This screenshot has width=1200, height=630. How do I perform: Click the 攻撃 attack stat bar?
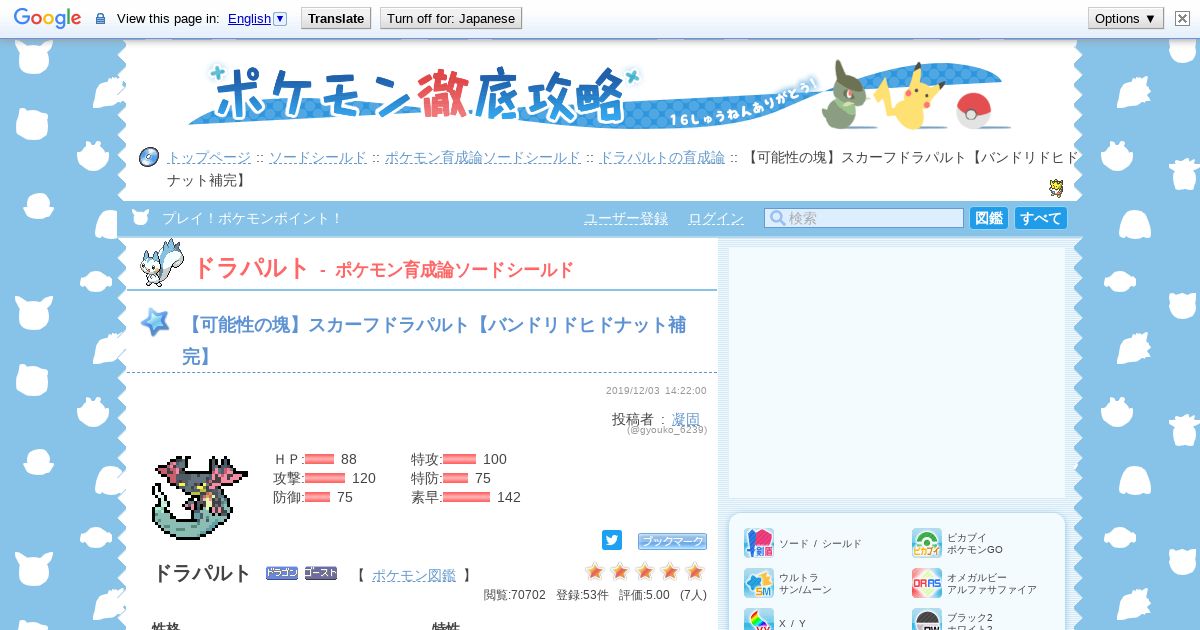325,478
